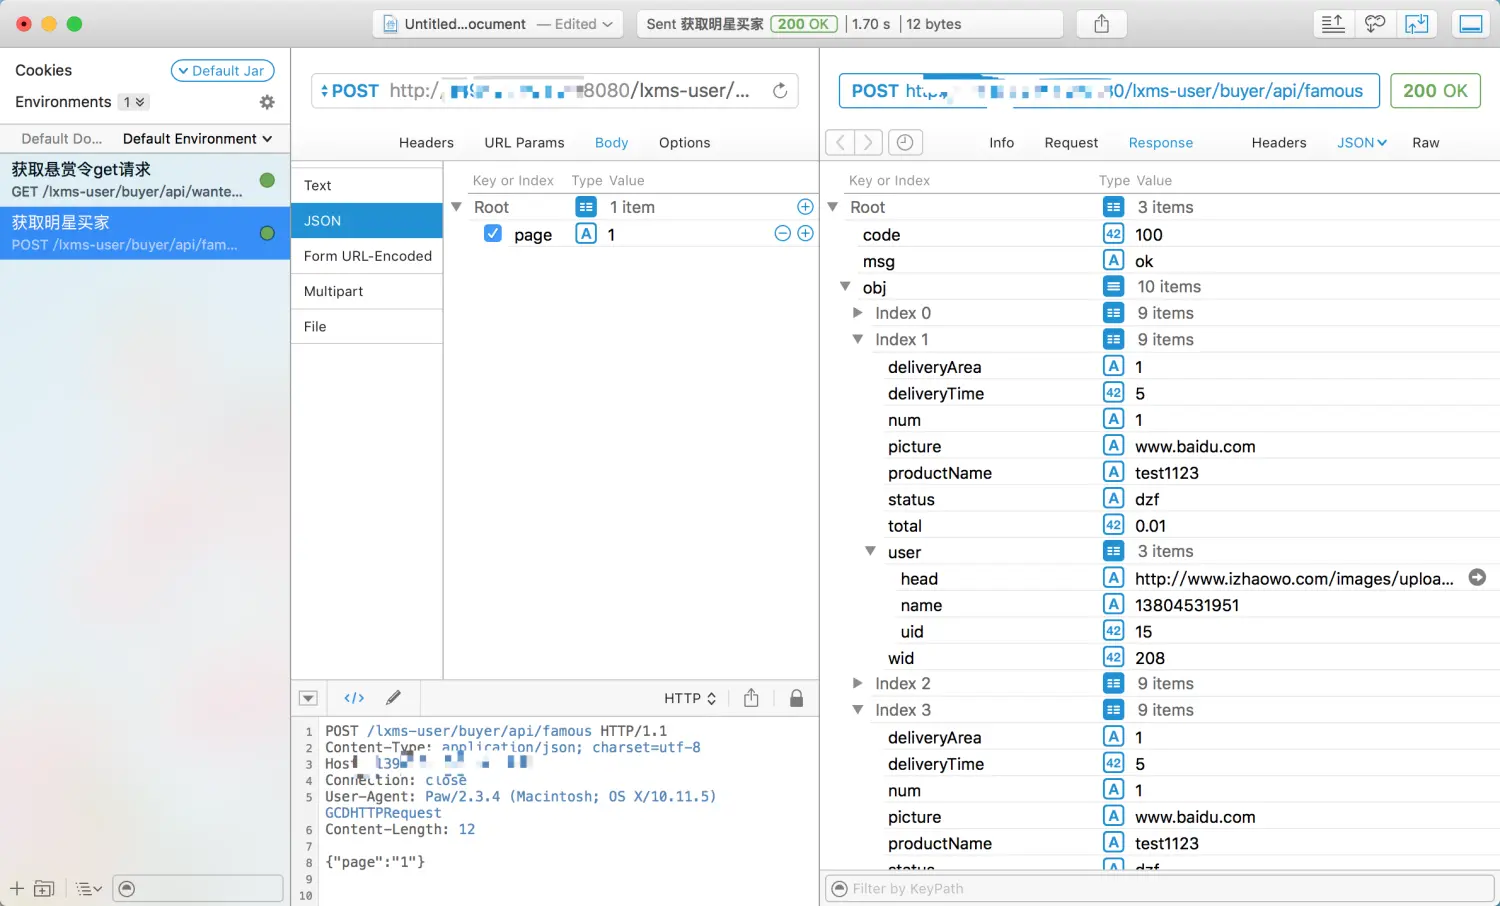Switch to the Options tab
1500x906 pixels.
tap(684, 143)
